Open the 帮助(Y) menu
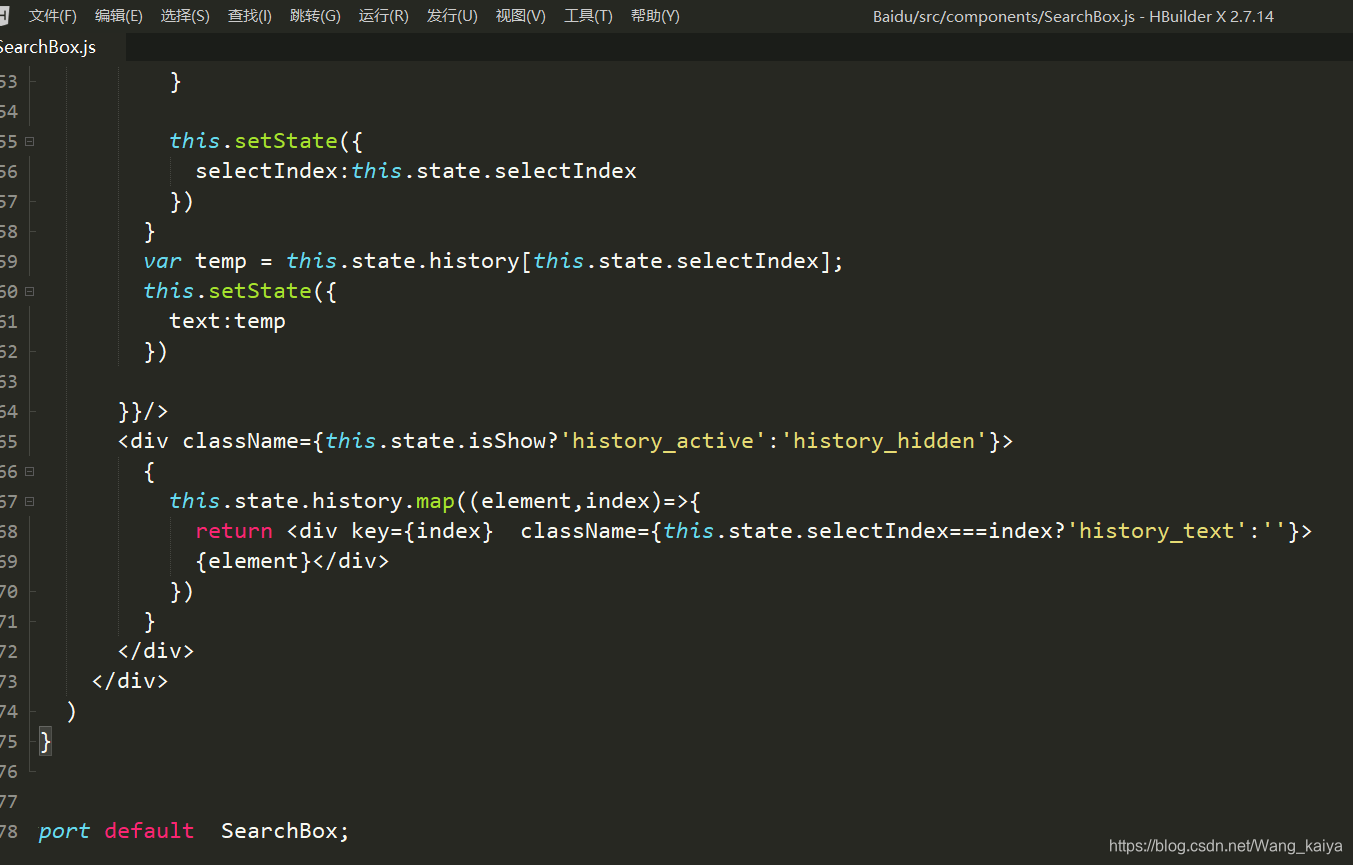This screenshot has width=1353, height=865. click(x=655, y=16)
